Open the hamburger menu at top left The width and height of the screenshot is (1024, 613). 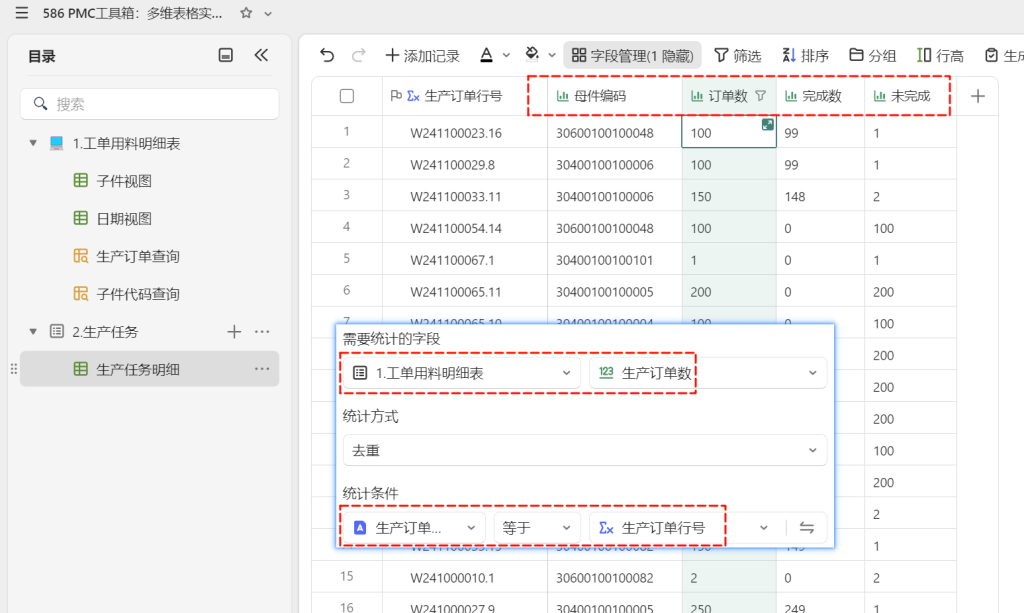tap(22, 13)
